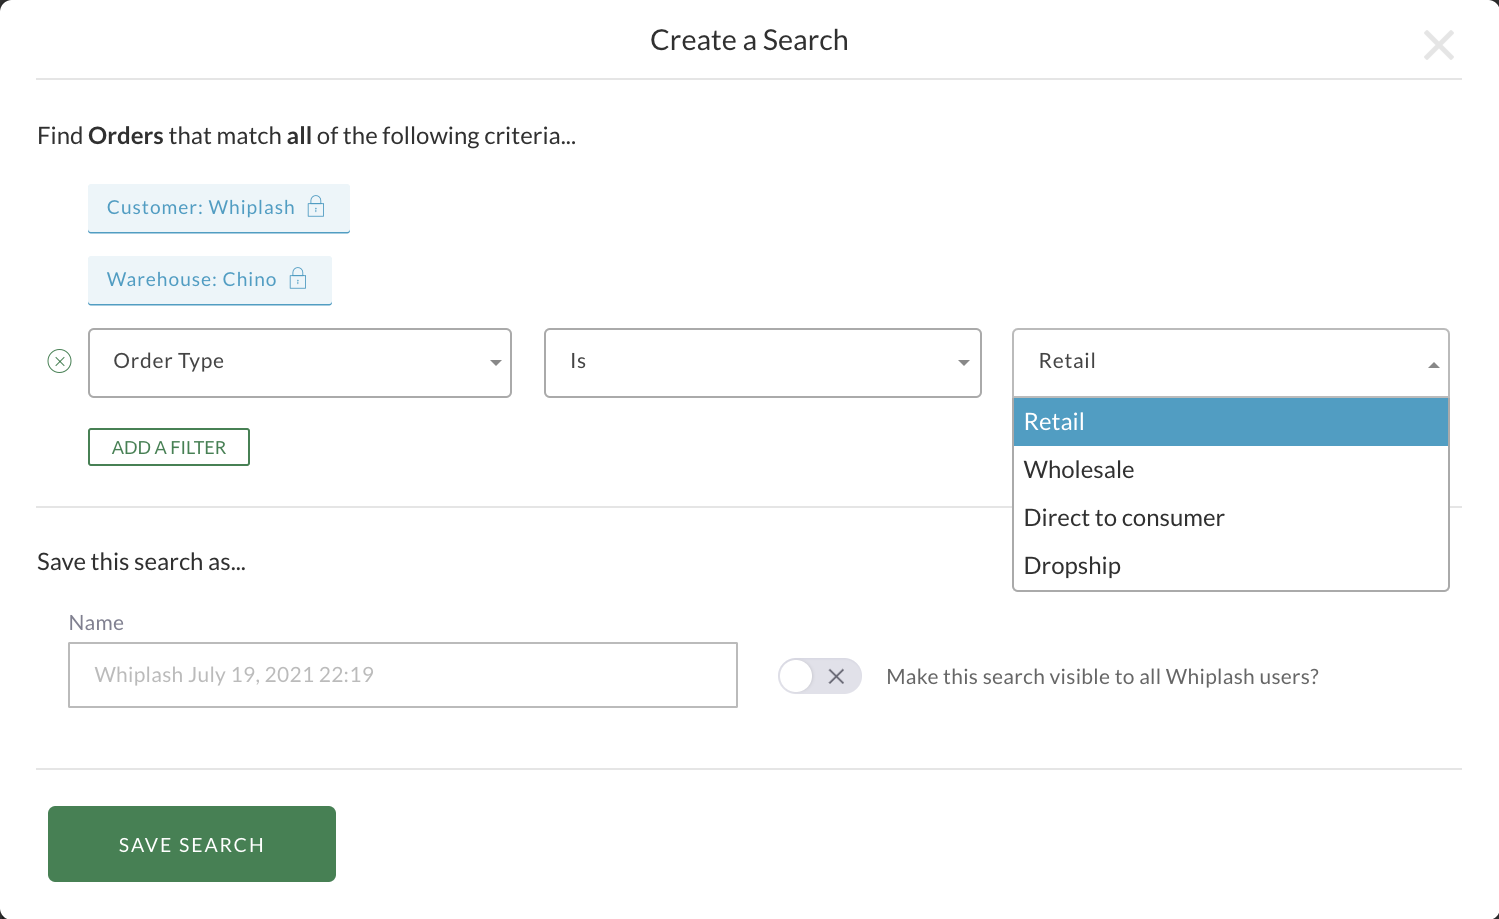
Task: Open the Order Type field dropdown
Action: [494, 362]
